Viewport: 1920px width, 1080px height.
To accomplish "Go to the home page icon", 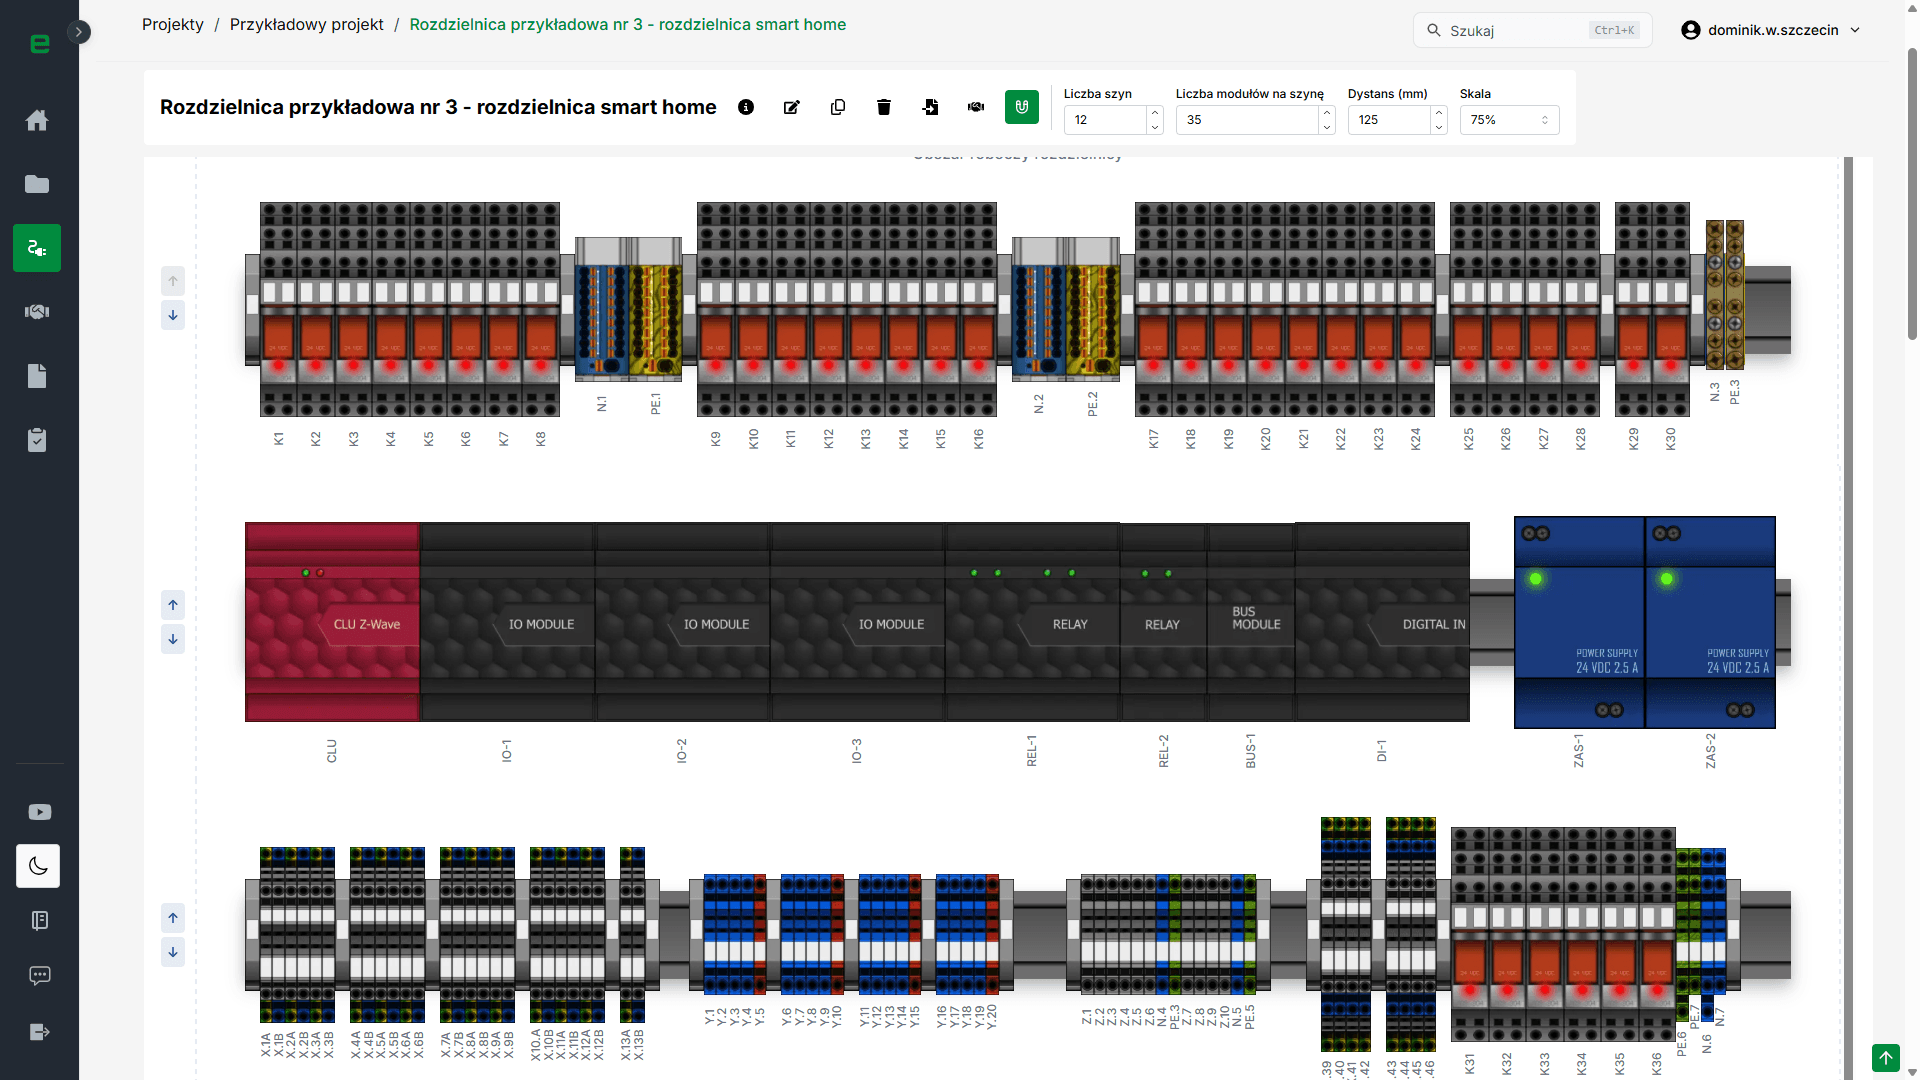I will click(37, 120).
